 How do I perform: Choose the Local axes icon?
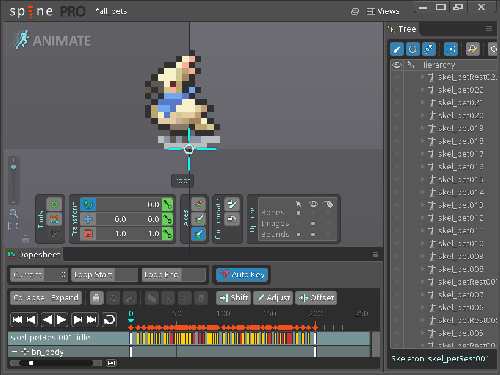198,204
